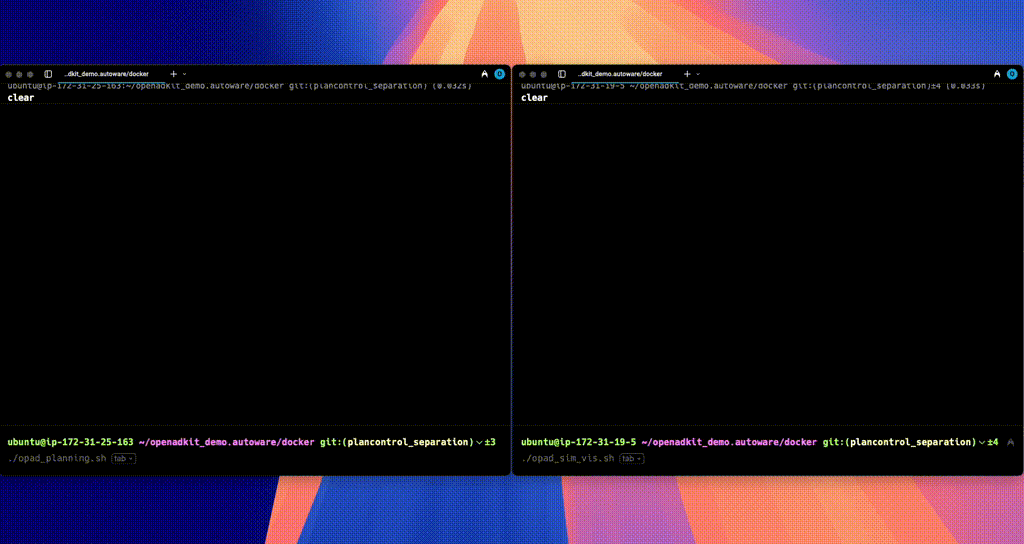
Task: Open the account avatar in left terminal
Action: [x=500, y=74]
